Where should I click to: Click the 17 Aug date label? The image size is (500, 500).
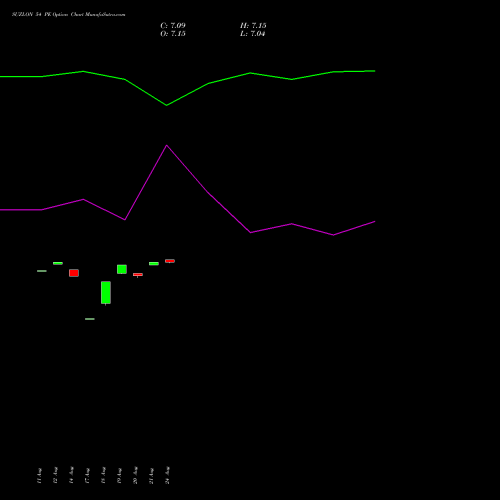coord(87,475)
